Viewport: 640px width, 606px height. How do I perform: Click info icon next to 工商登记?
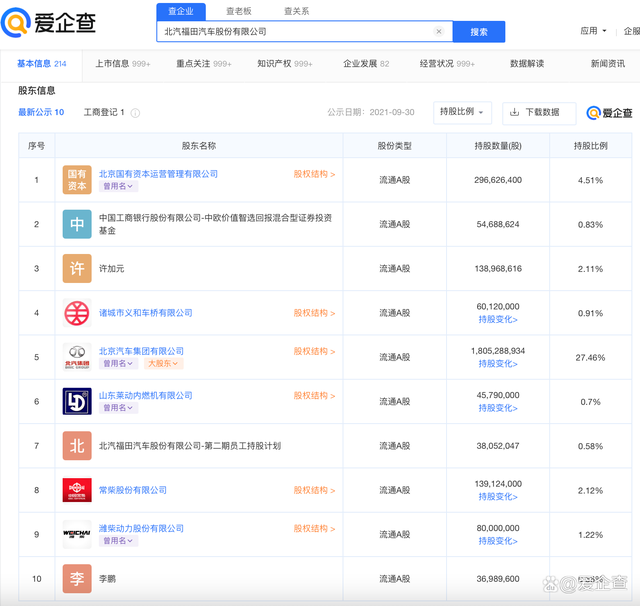point(135,113)
